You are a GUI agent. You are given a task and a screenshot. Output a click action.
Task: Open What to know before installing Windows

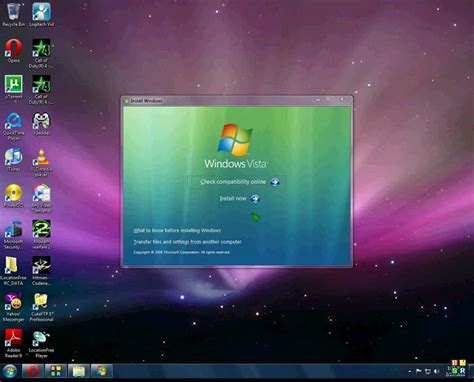tap(177, 230)
